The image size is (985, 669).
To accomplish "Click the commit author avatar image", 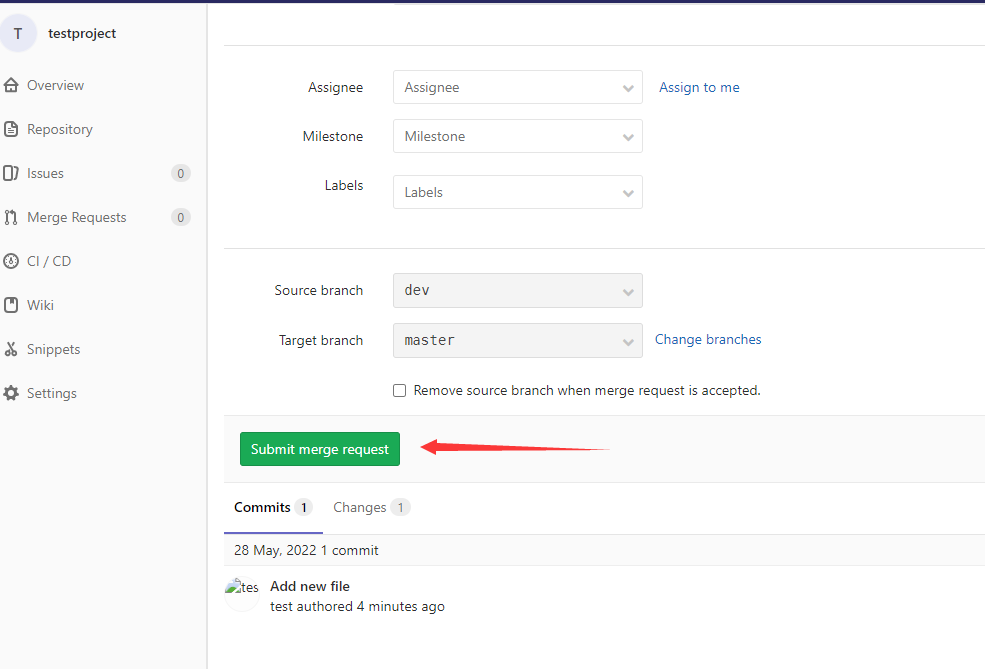I will [x=242, y=594].
